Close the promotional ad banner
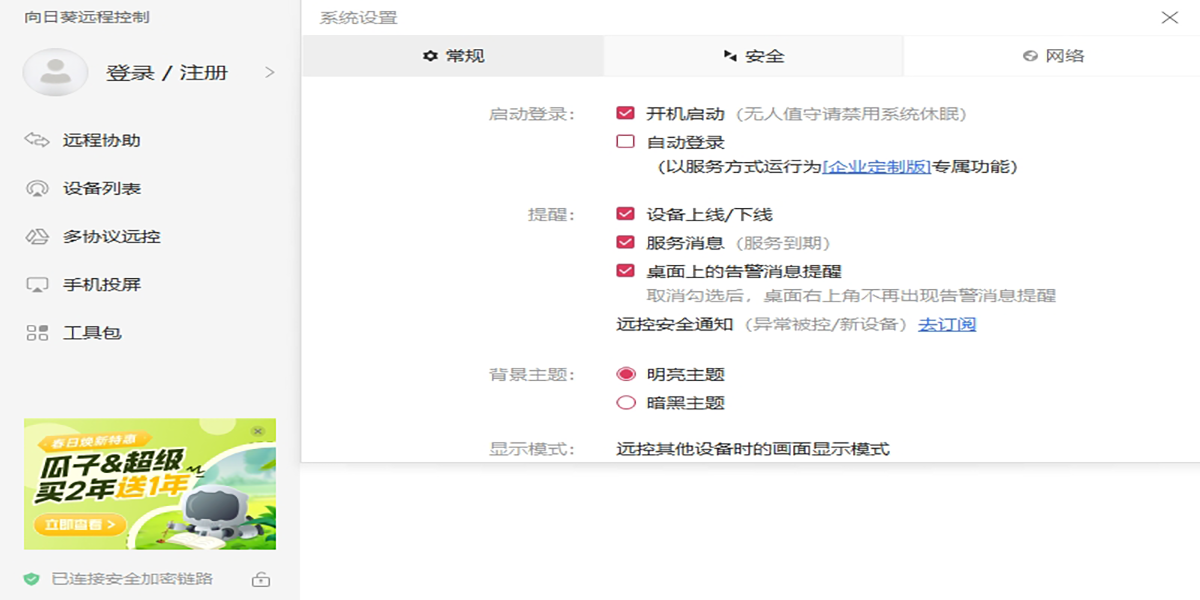This screenshot has height=600, width=1200. [258, 430]
